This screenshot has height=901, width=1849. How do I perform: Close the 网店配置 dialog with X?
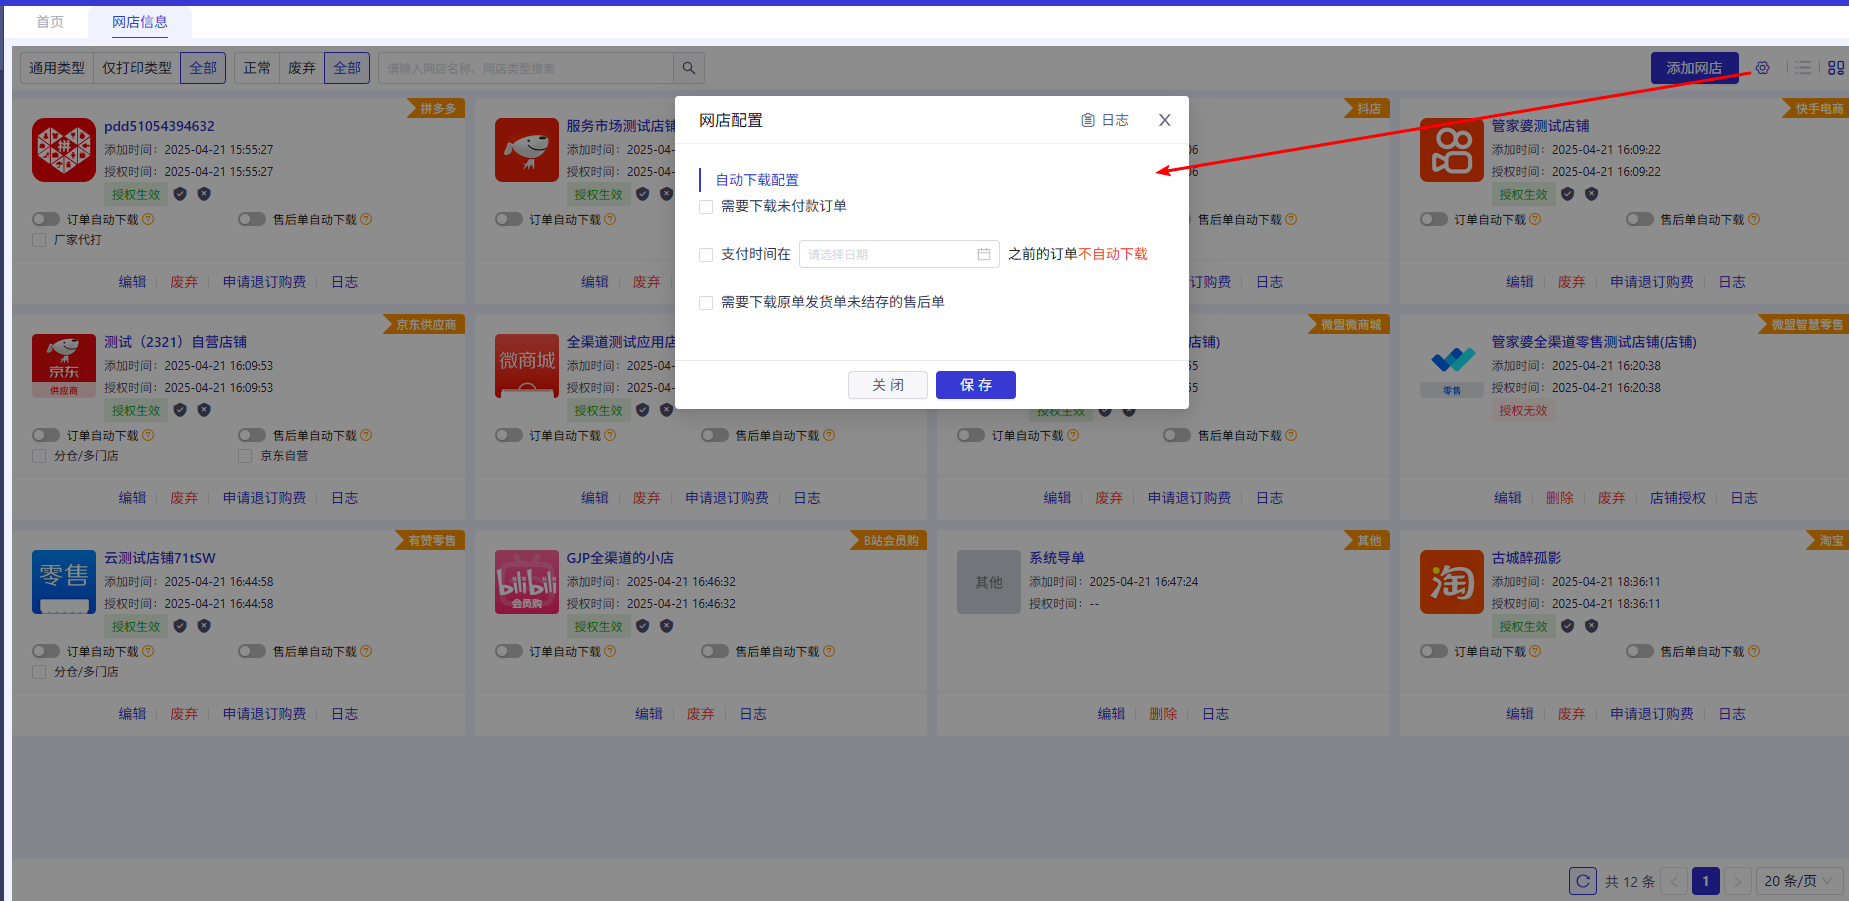(1165, 120)
